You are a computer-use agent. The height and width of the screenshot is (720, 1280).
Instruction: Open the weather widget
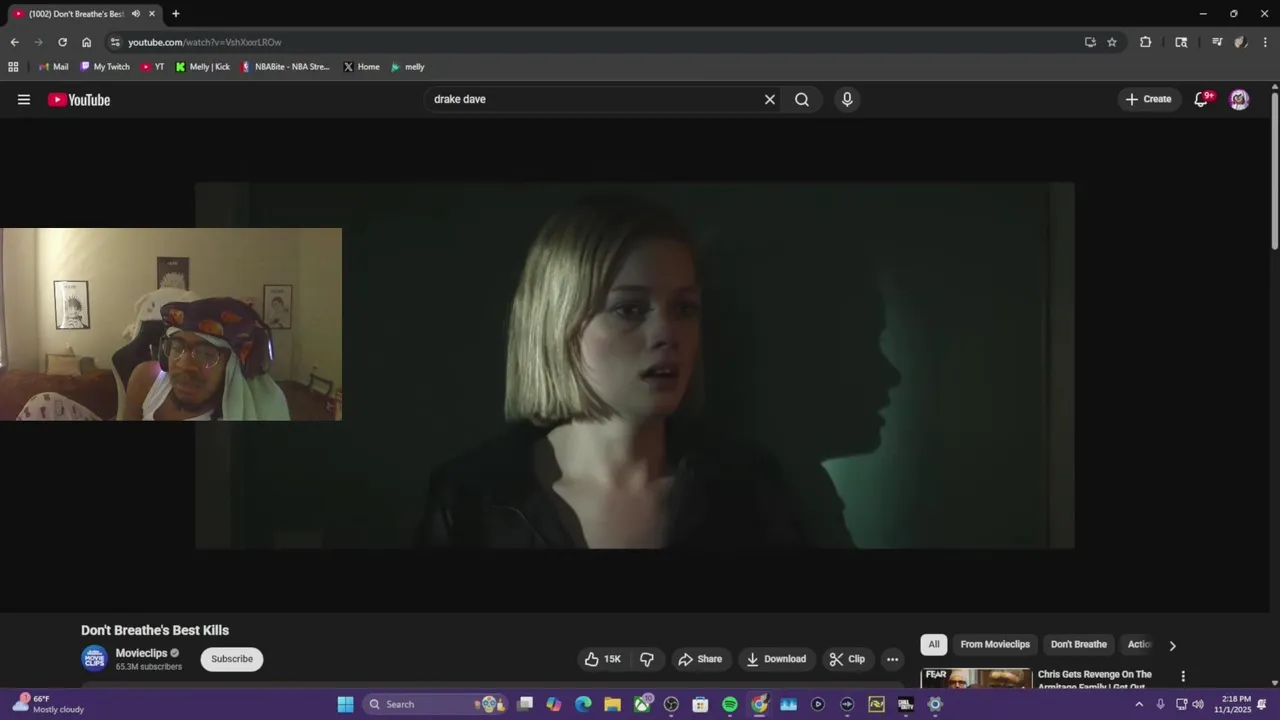[48, 704]
